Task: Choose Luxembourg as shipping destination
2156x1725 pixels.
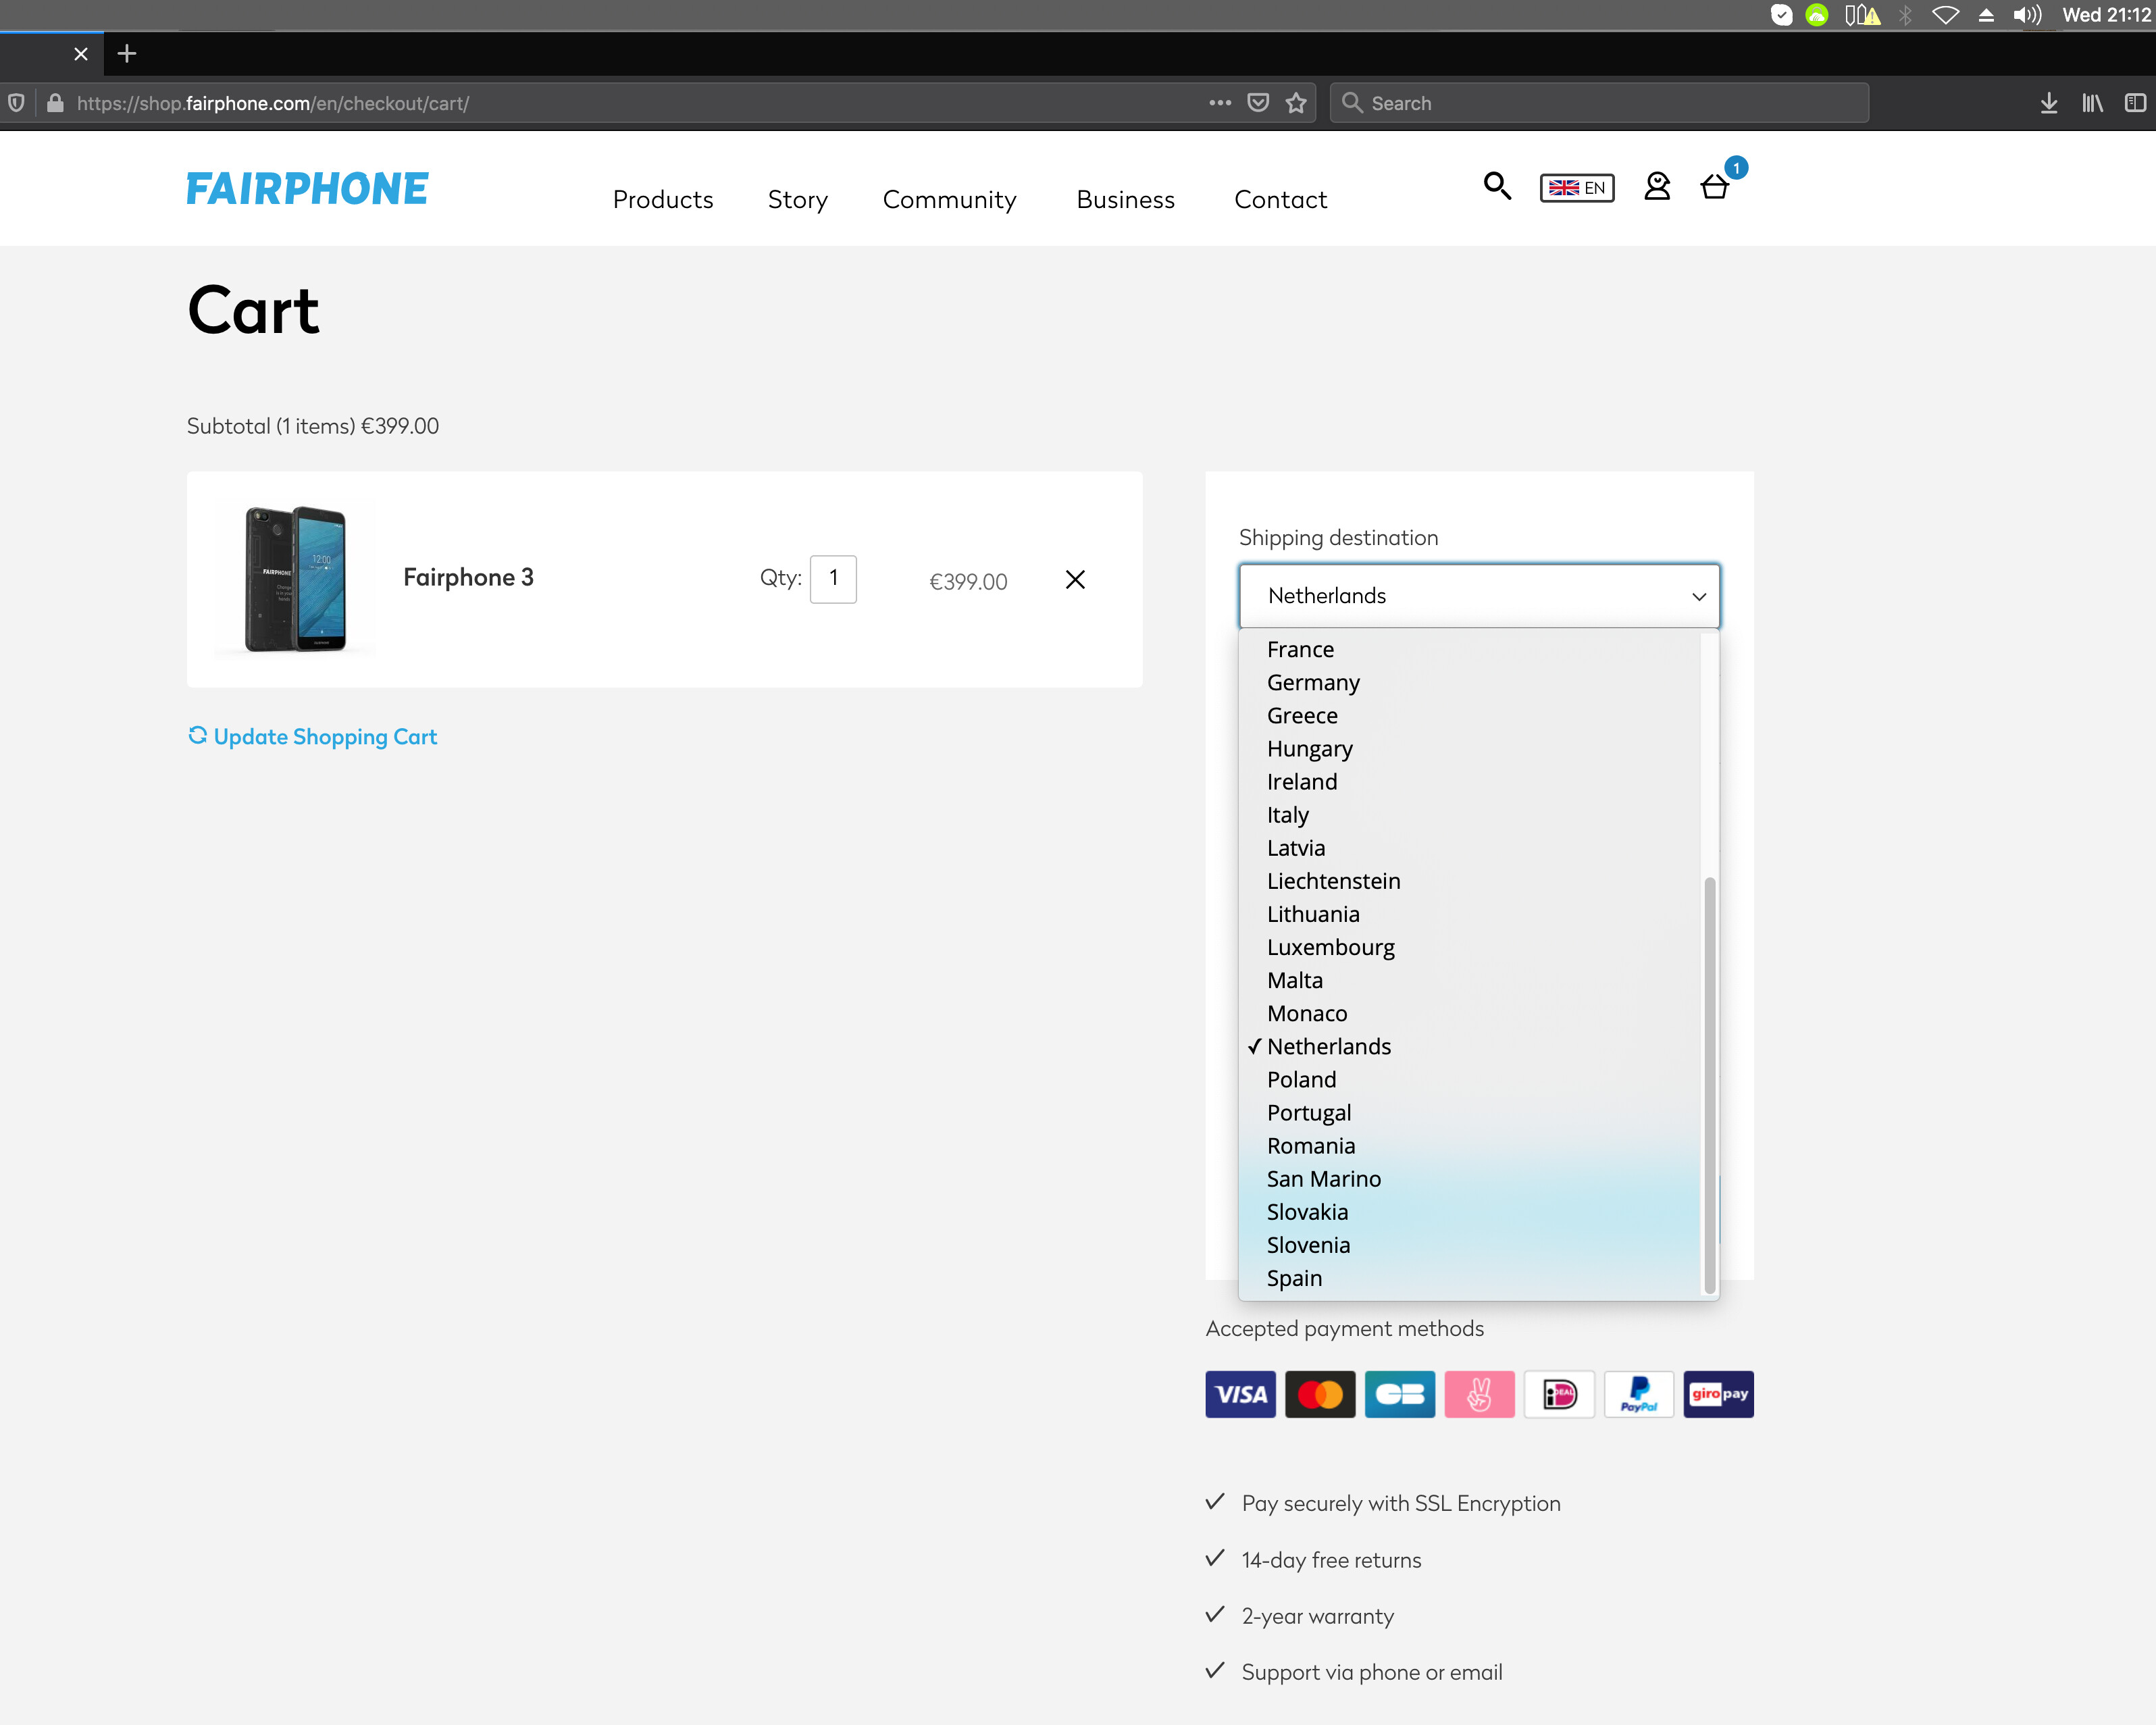Action: (1468, 947)
